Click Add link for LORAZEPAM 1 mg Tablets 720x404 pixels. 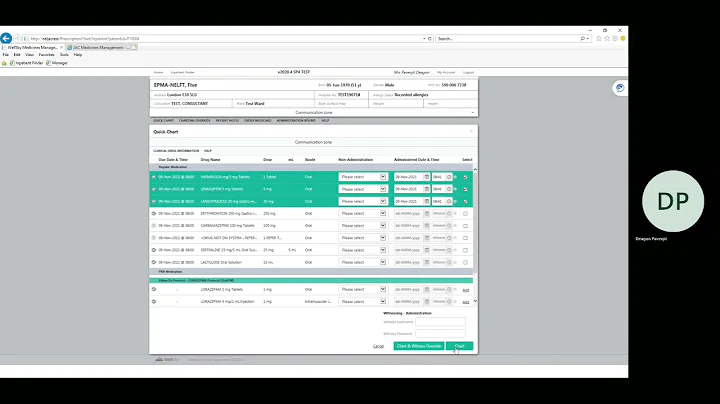click(x=466, y=290)
